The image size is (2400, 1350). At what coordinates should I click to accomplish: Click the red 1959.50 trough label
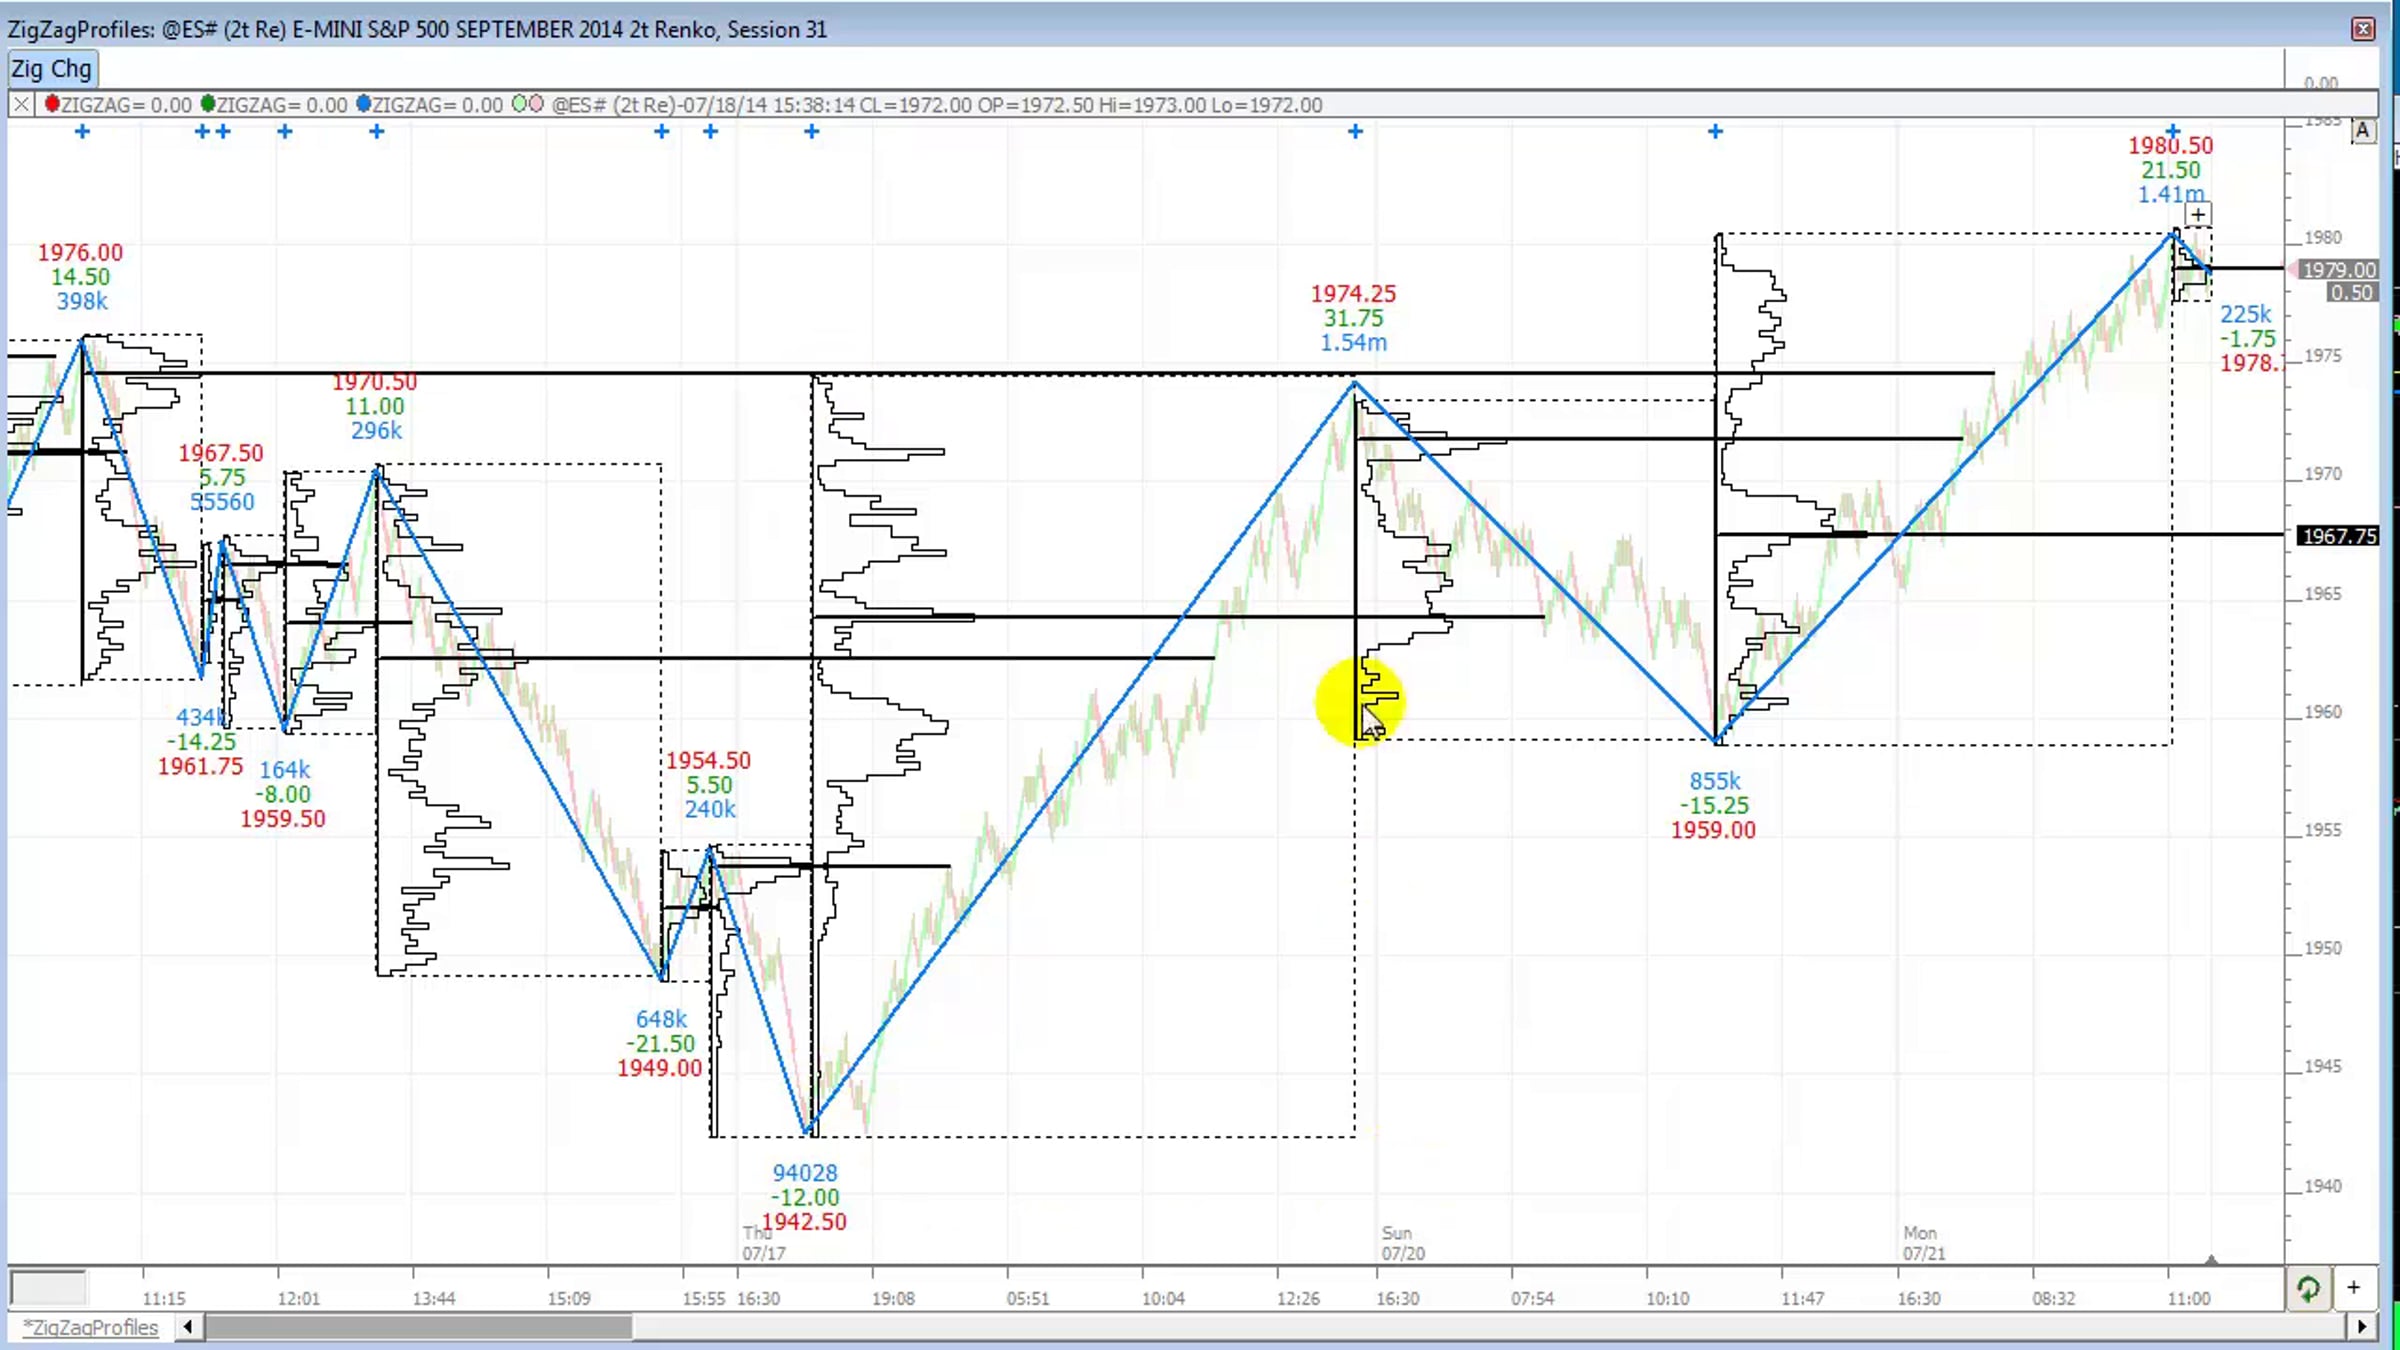click(x=283, y=819)
